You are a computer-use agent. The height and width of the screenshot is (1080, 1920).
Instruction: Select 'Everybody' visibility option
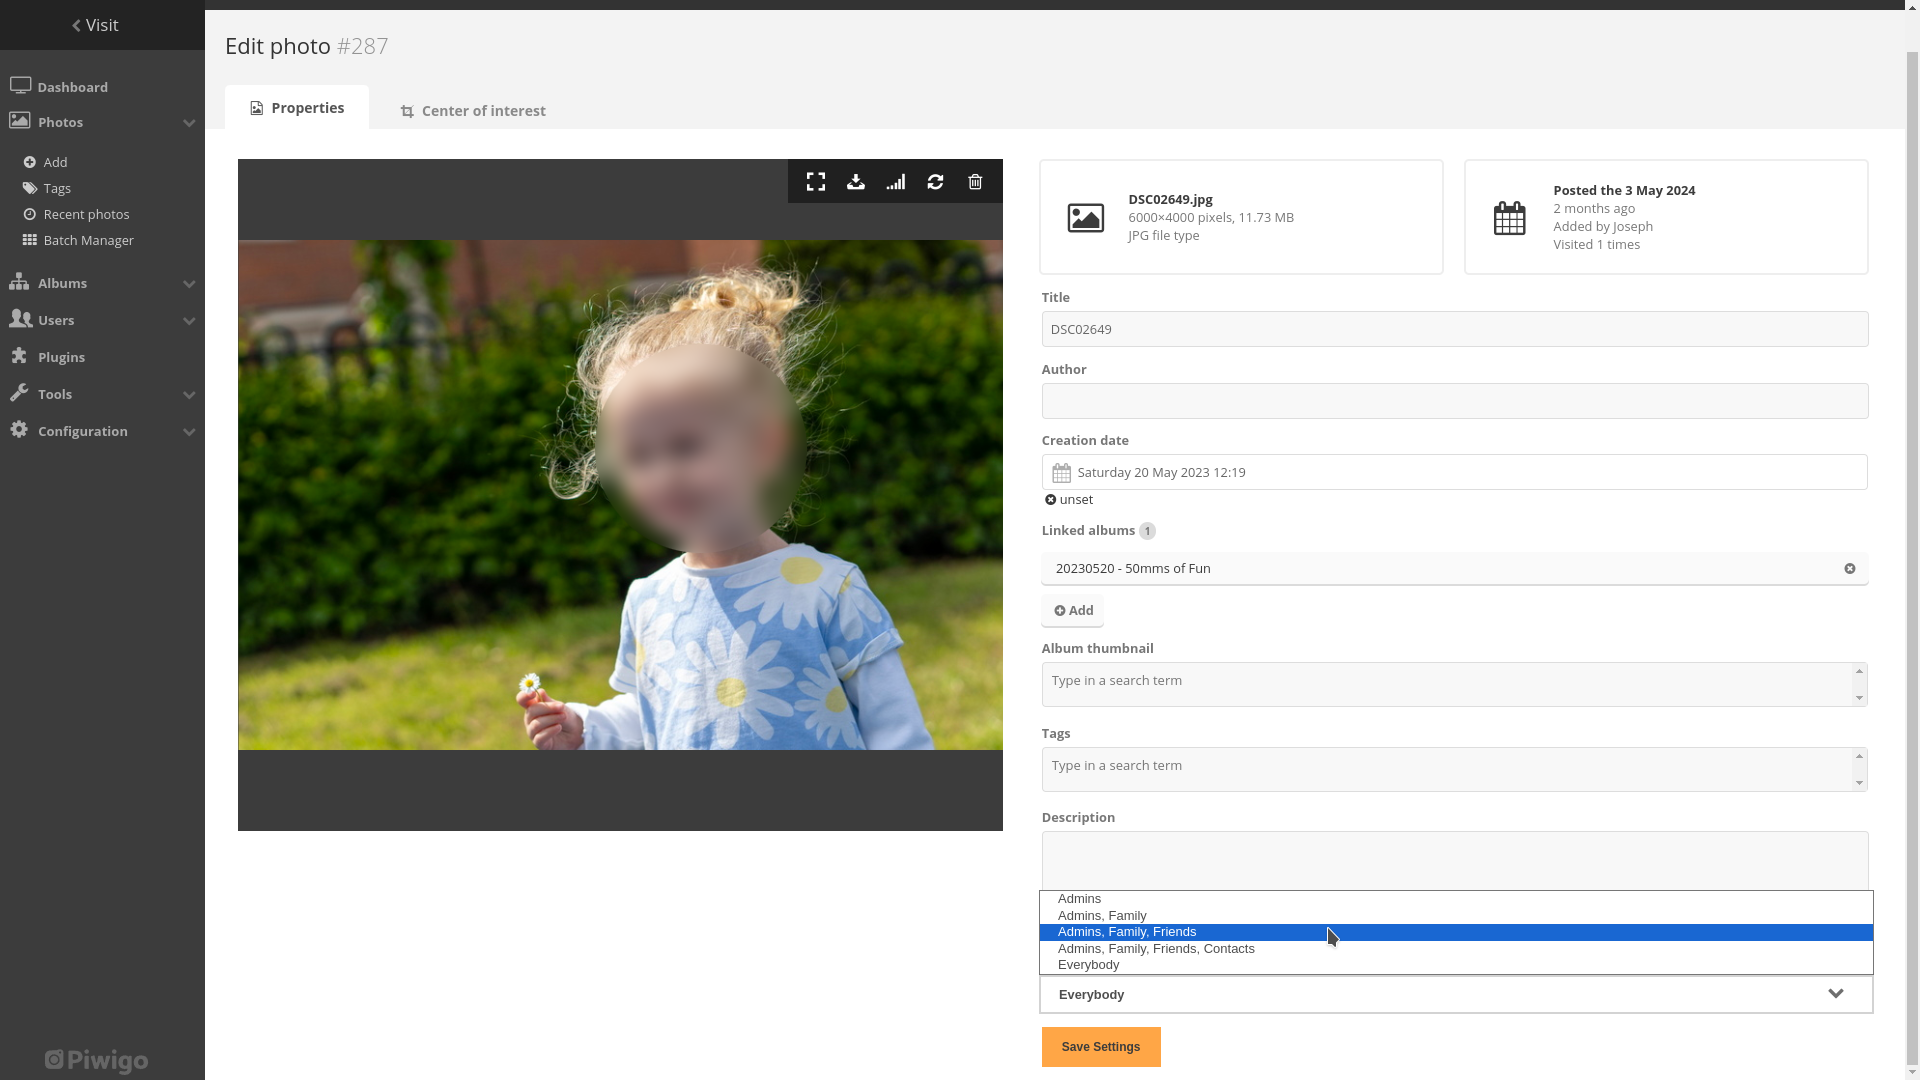click(1088, 964)
